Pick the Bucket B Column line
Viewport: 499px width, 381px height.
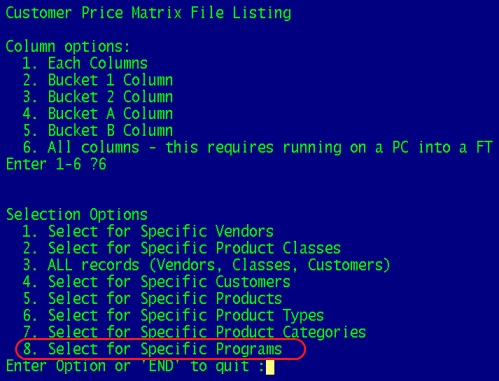98,130
